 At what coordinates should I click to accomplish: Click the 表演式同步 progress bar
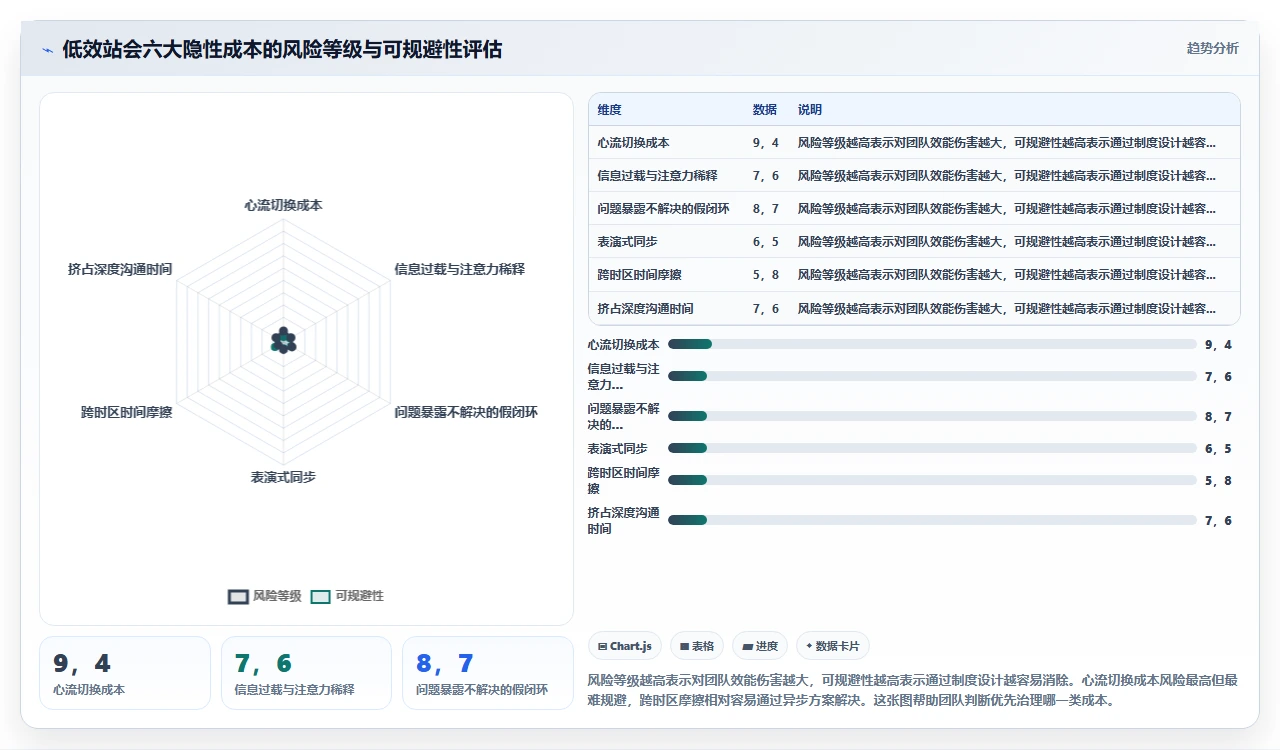[932, 448]
